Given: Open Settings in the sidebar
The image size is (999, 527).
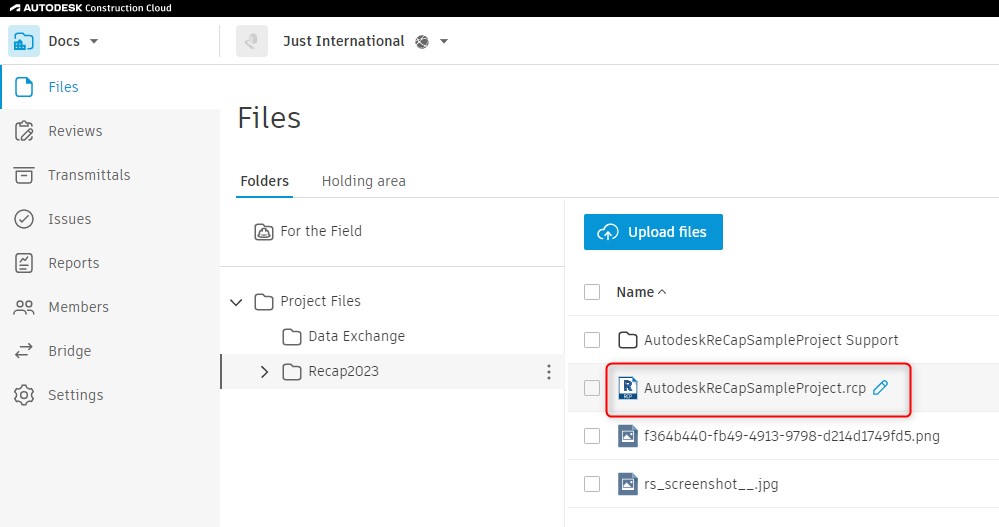Looking at the screenshot, I should (x=75, y=395).
